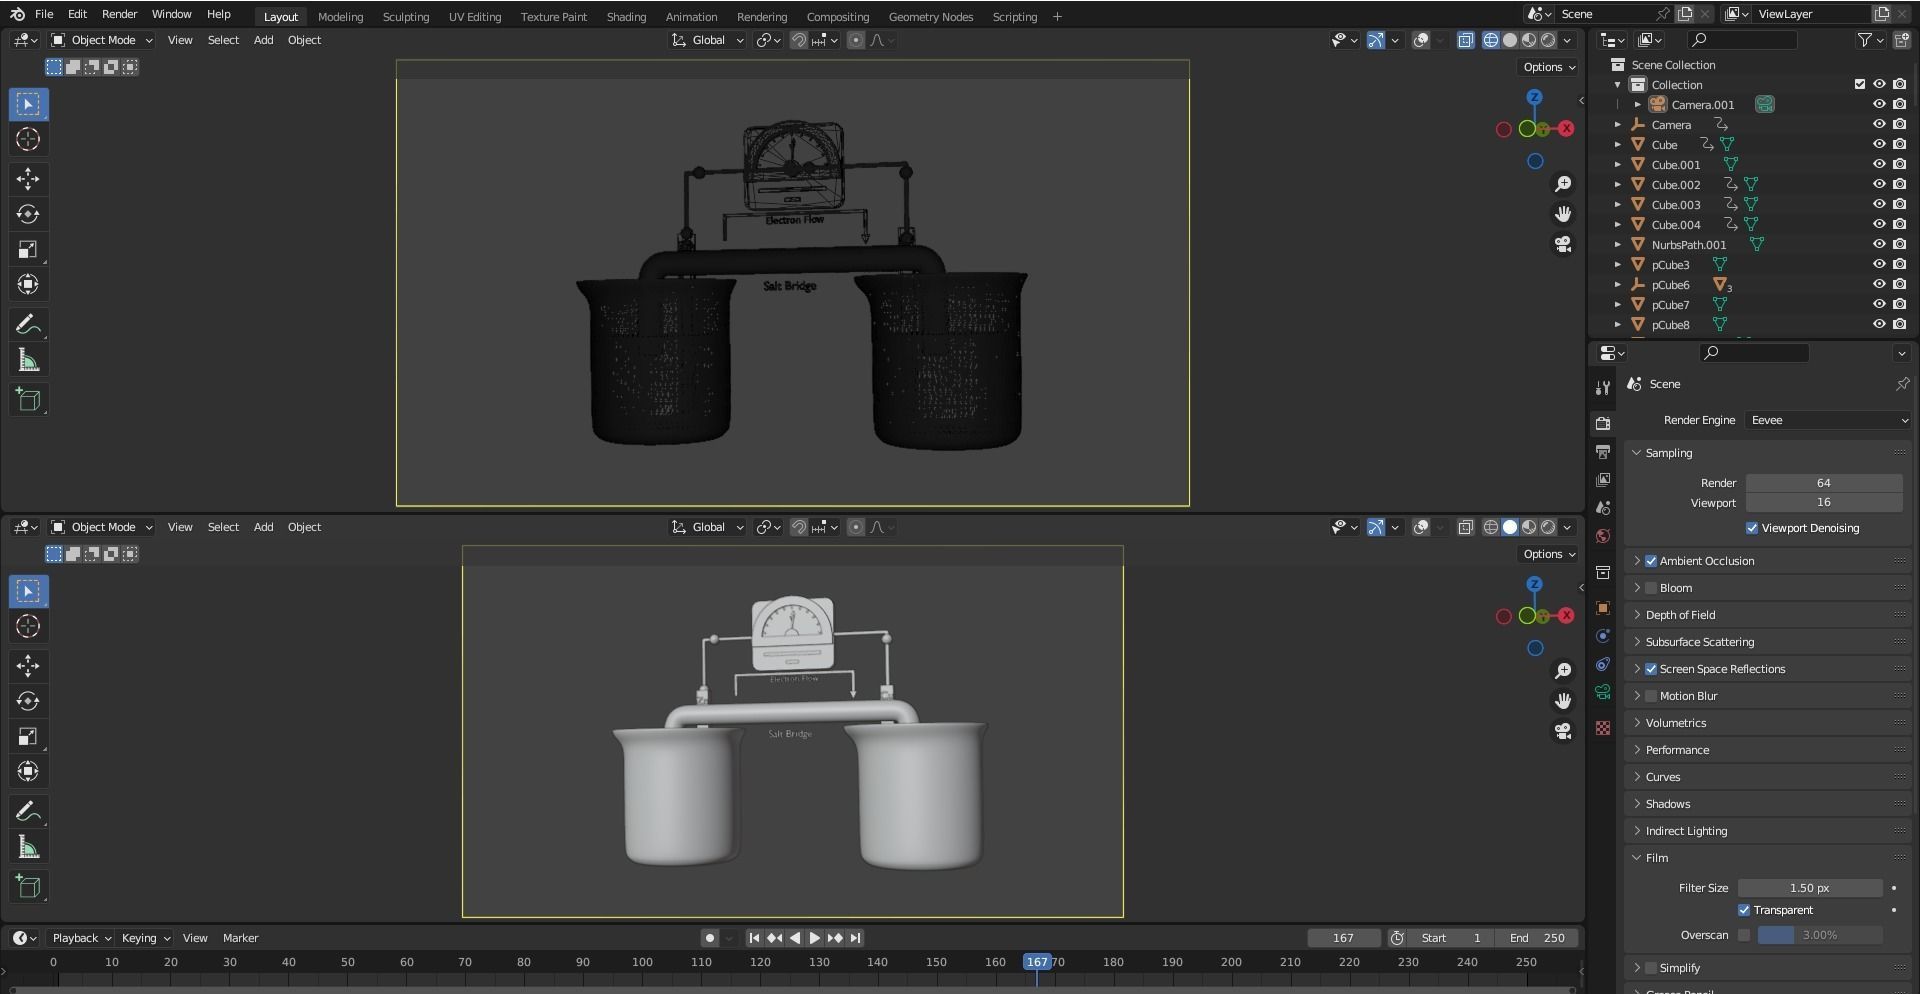The height and width of the screenshot is (994, 1920).
Task: Jump to timeline start button
Action: pyautogui.click(x=754, y=938)
